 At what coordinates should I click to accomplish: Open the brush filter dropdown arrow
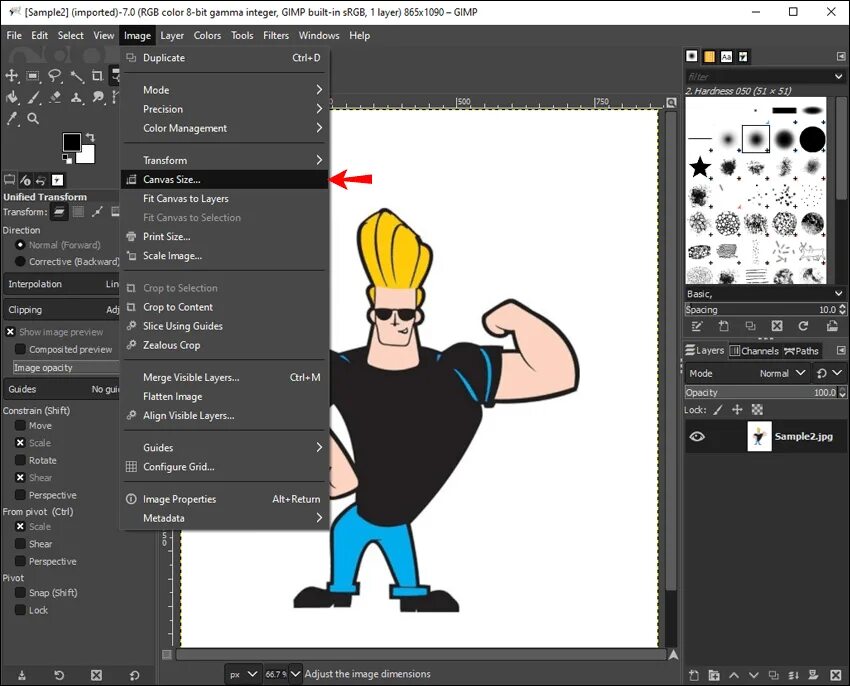point(839,76)
